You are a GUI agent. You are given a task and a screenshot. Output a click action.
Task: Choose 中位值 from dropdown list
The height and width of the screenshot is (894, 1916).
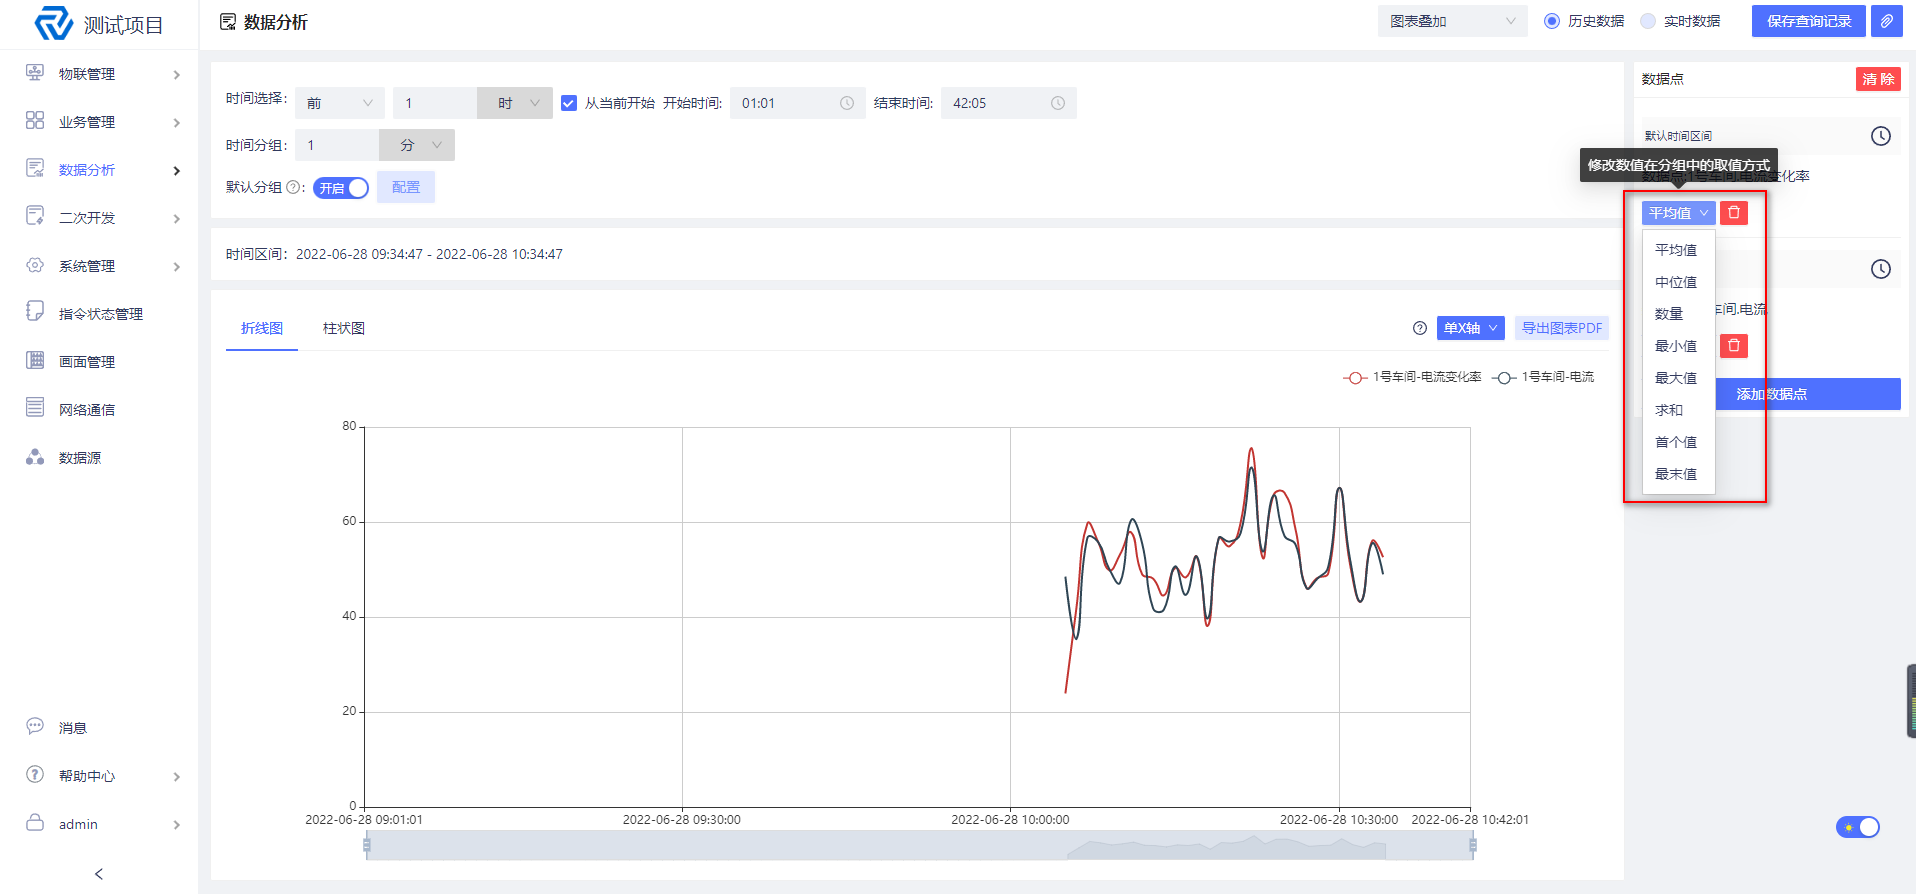coord(1679,282)
